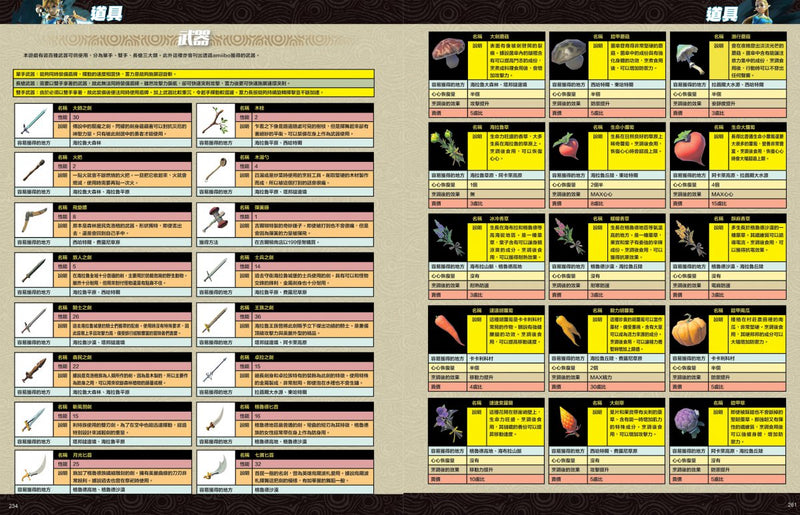The width and height of the screenshot is (800, 515).
Task: Click the blue-bladed sword picture with power 15
Action: 34,420
